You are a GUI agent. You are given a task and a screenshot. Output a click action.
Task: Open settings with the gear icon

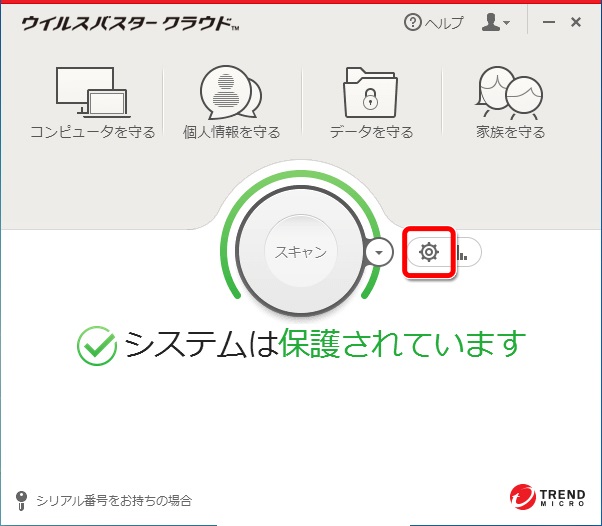429,252
